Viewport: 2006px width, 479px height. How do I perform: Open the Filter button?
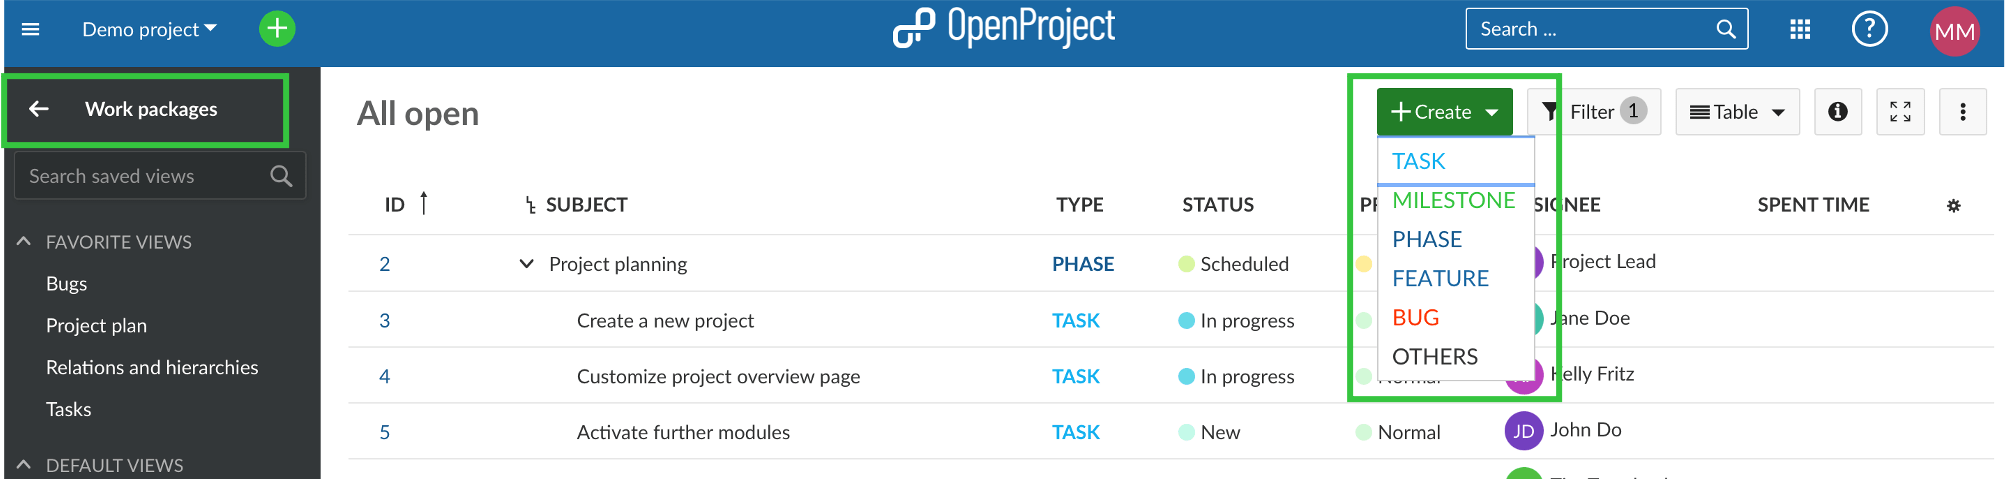point(1593,112)
